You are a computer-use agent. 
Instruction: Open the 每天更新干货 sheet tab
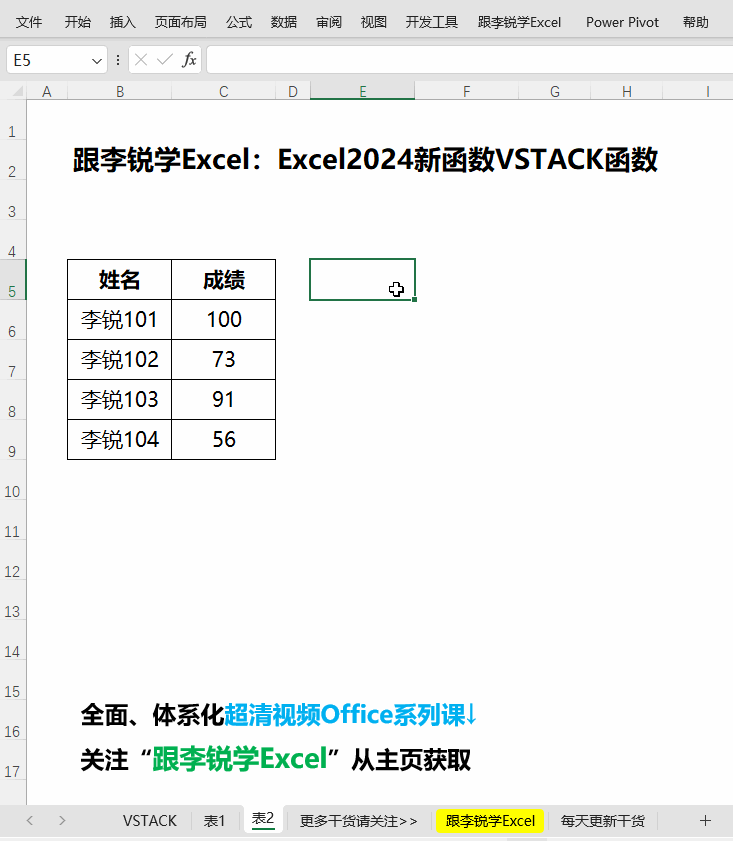pos(603,821)
